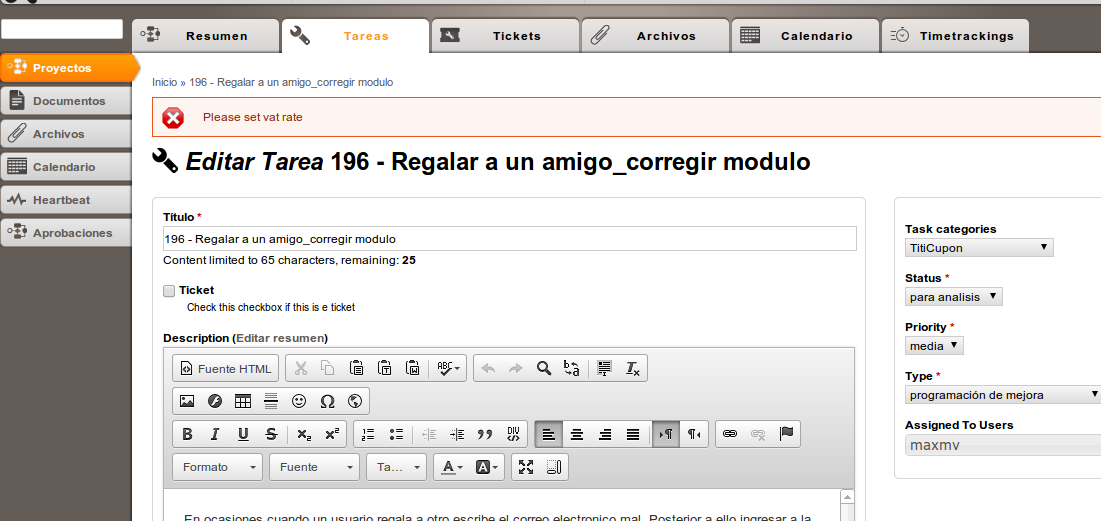This screenshot has height=521, width=1101.
Task: Click the Fuente HTML source button
Action: pyautogui.click(x=225, y=368)
